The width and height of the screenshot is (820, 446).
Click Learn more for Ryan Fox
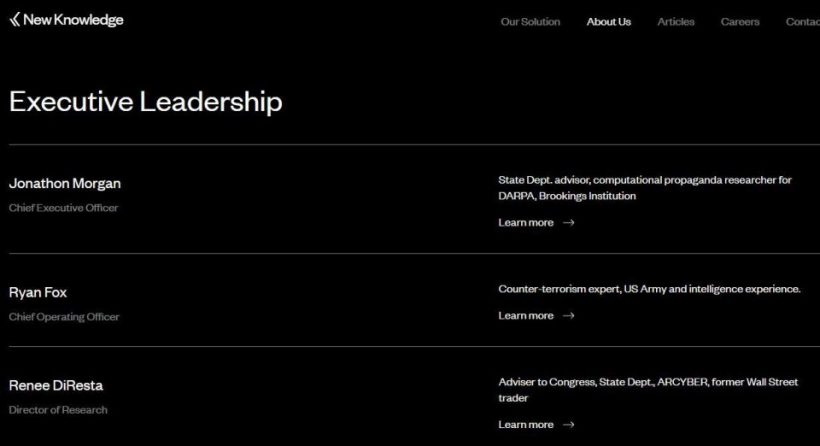(x=526, y=316)
